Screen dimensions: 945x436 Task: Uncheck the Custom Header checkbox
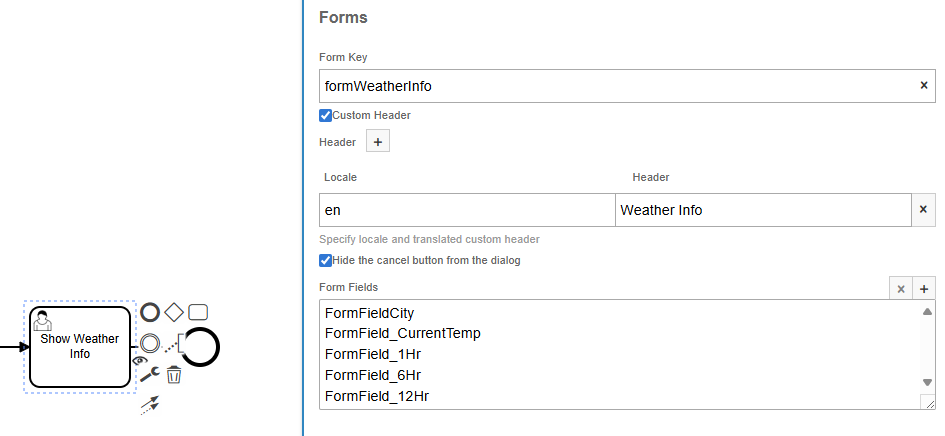tap(325, 115)
